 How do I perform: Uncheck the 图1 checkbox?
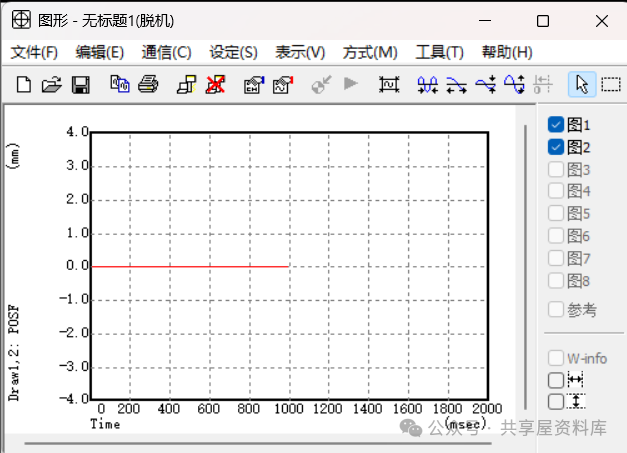point(556,125)
